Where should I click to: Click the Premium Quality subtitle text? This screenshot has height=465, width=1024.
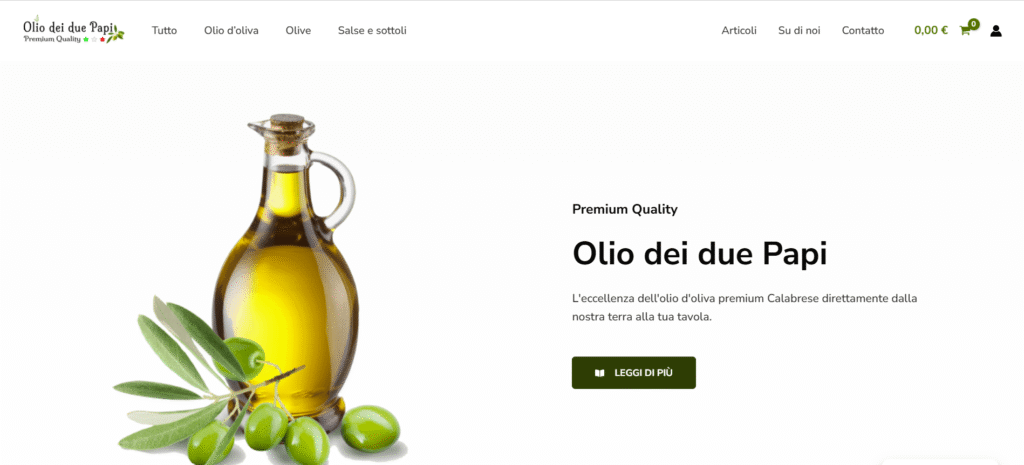[625, 210]
